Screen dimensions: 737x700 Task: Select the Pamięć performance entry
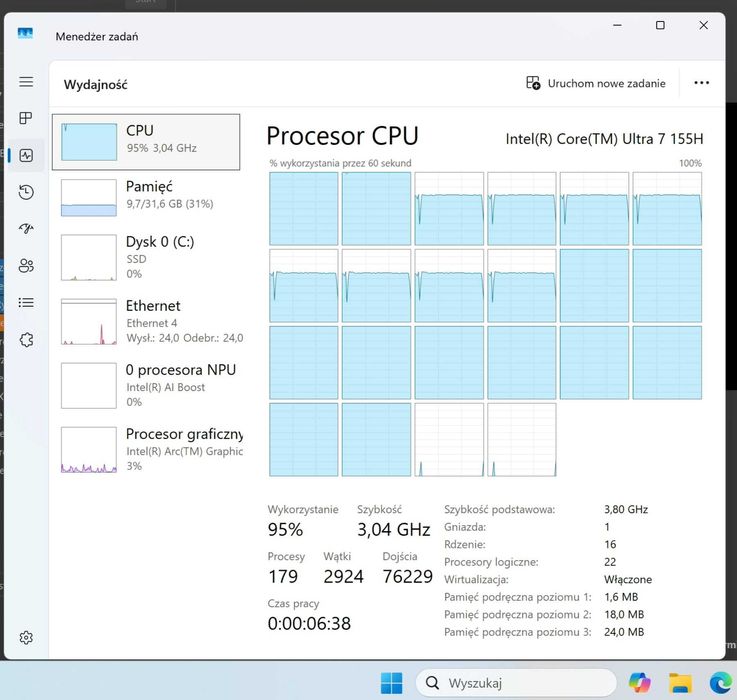click(146, 197)
